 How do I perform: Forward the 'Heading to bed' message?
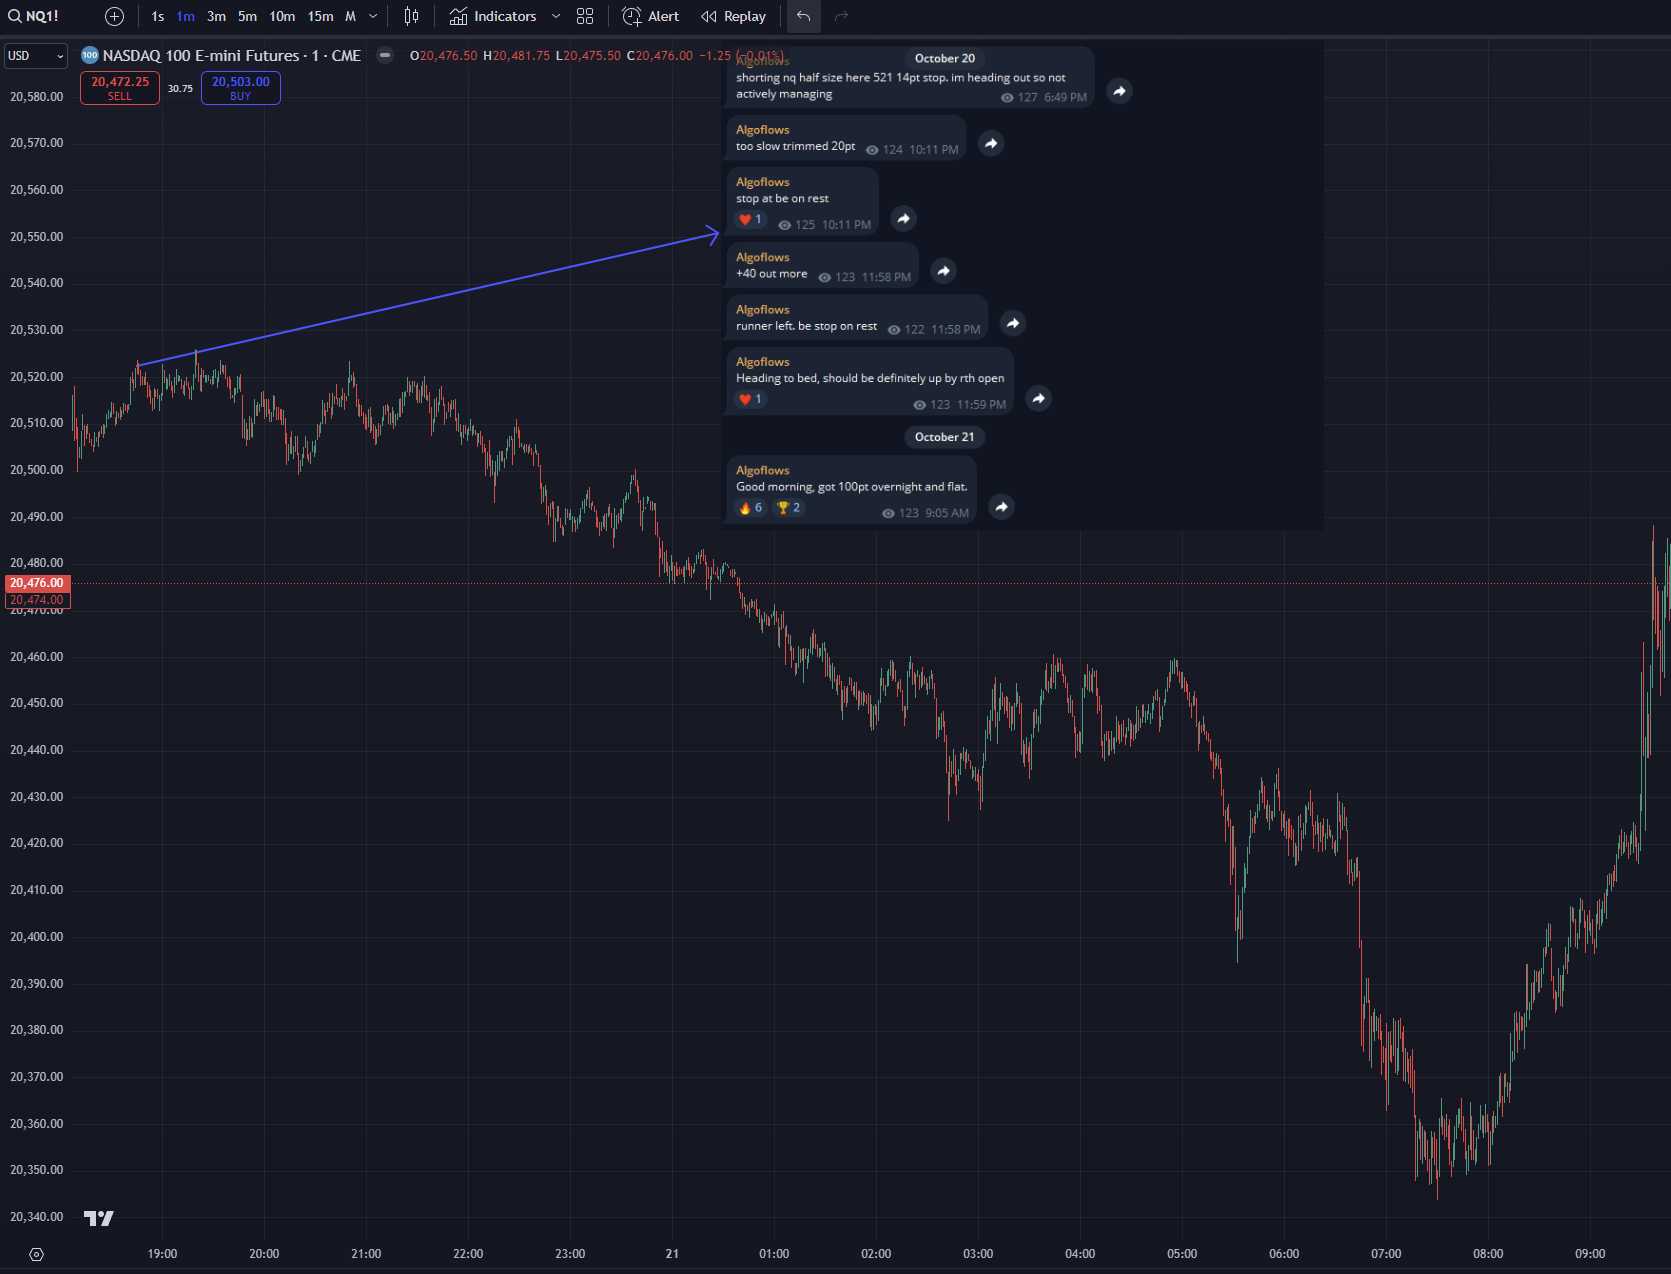click(x=1039, y=398)
